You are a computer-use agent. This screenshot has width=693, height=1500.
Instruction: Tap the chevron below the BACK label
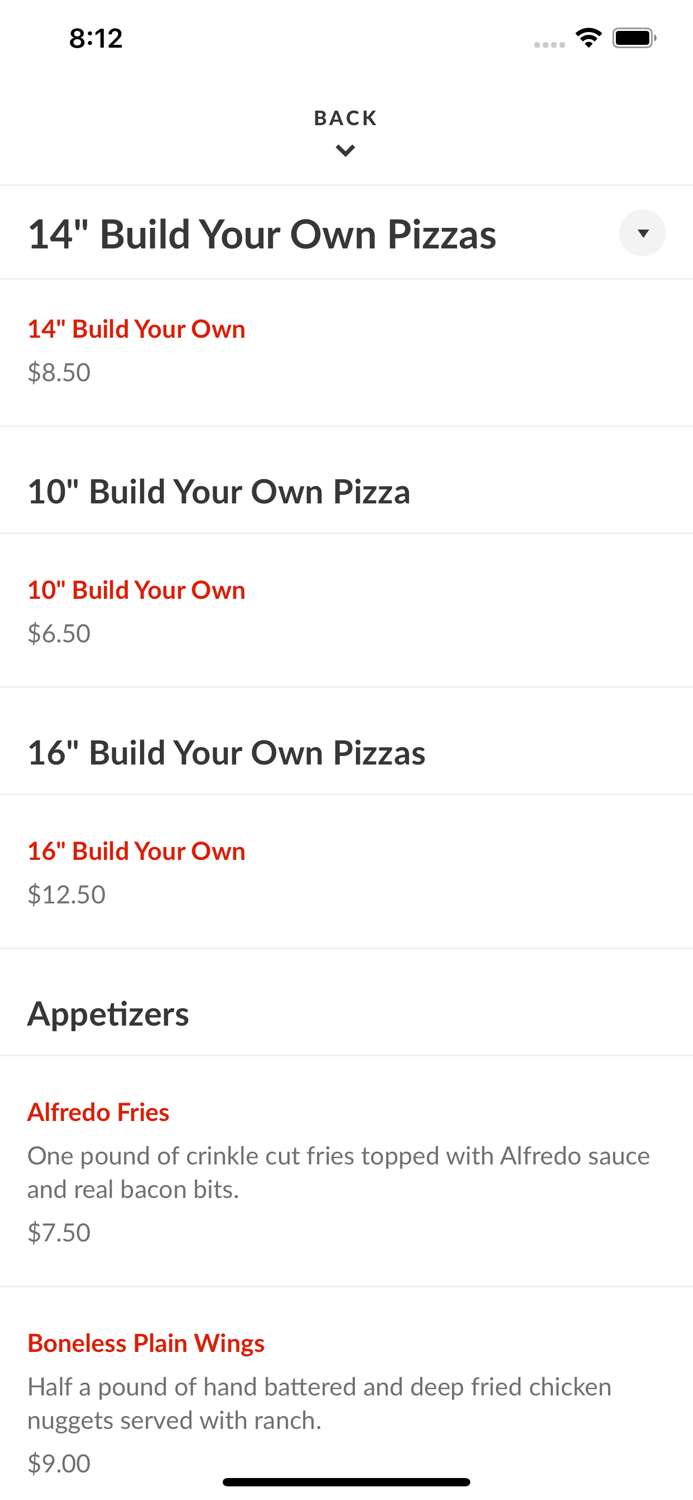click(345, 150)
